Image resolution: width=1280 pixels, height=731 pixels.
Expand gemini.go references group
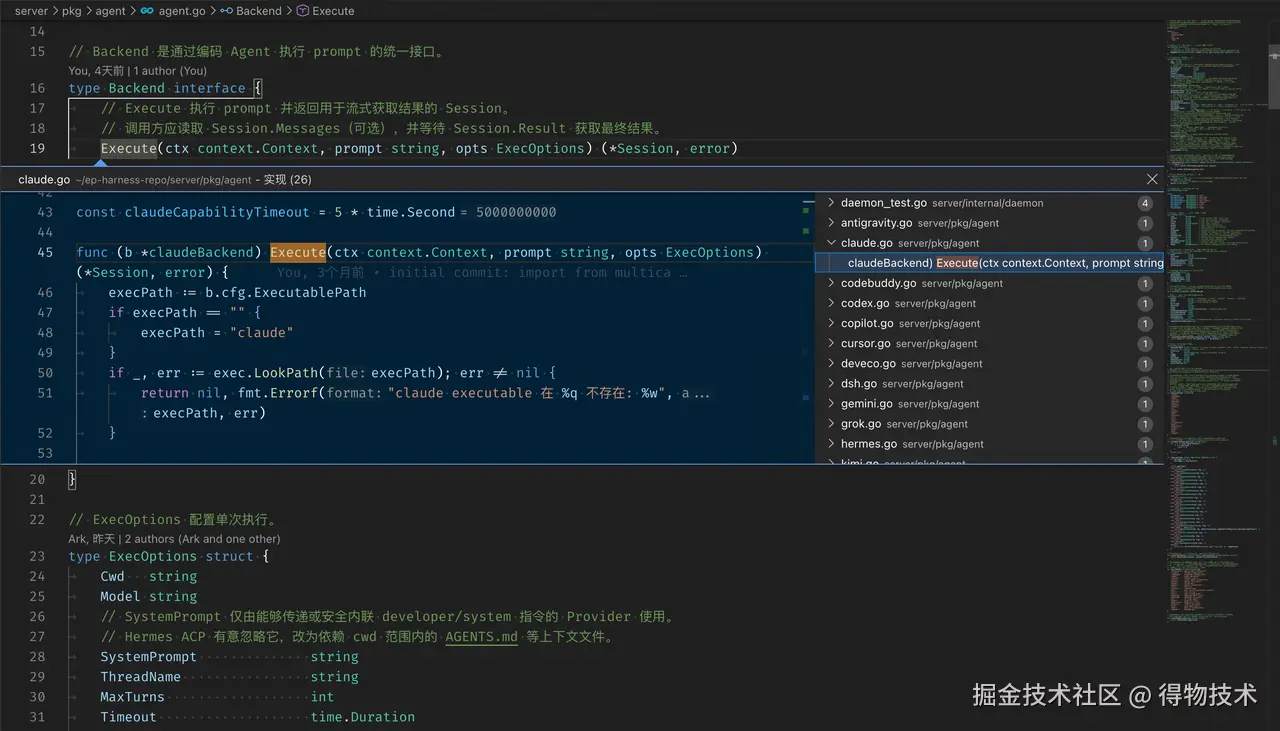pyautogui.click(x=831, y=403)
